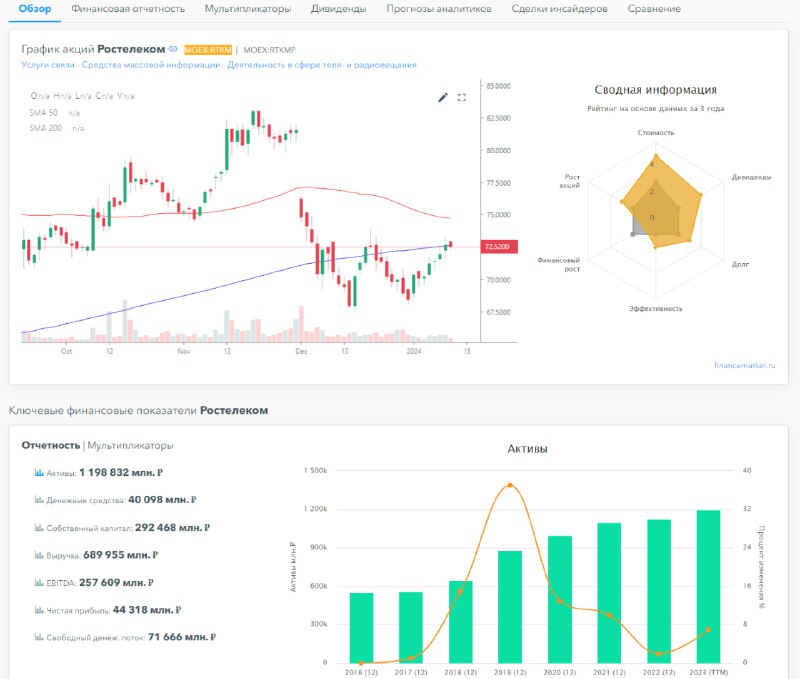Open the Дивиденды tab

tap(339, 9)
